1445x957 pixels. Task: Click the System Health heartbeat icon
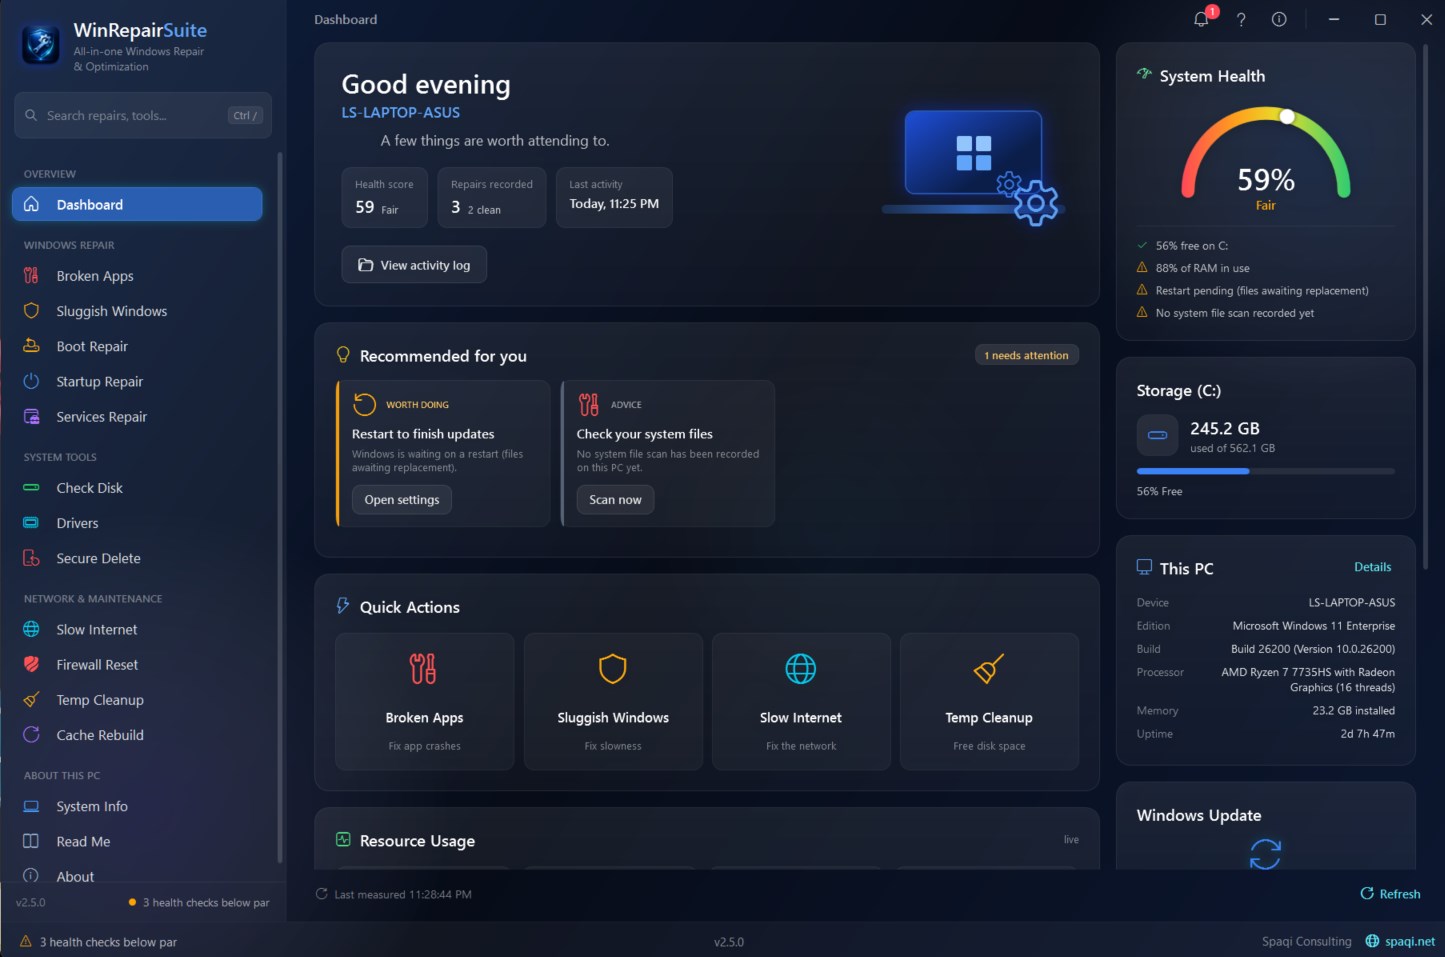click(1144, 74)
